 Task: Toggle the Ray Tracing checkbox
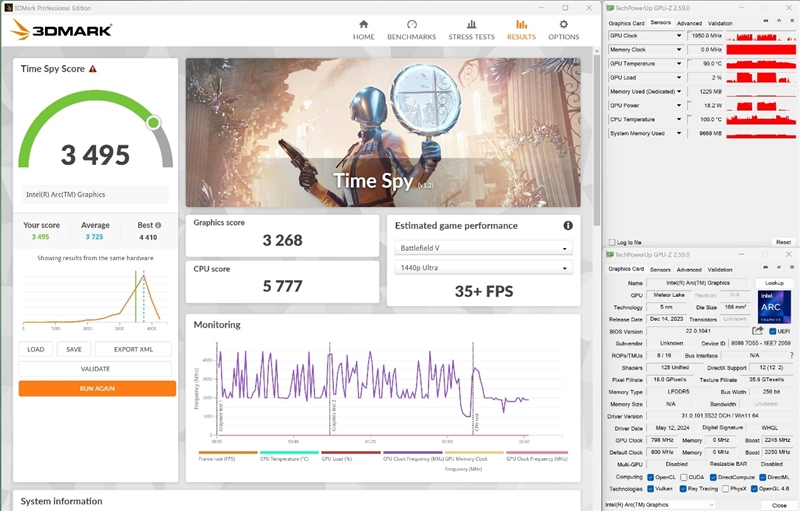click(683, 489)
